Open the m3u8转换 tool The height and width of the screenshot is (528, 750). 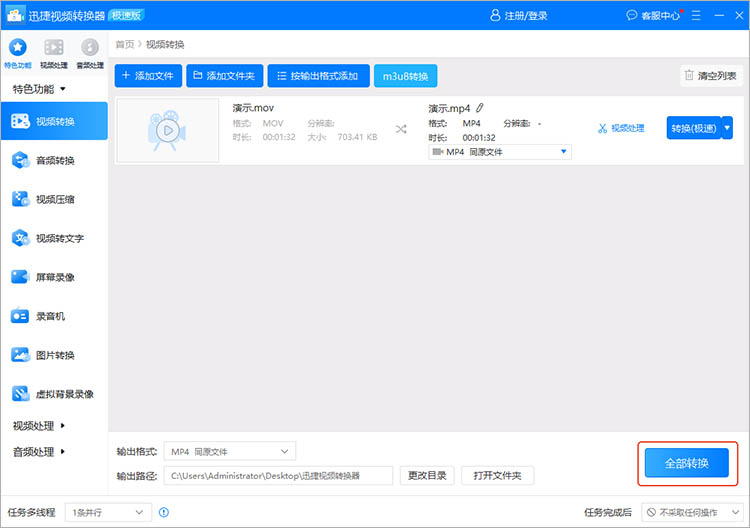[406, 76]
